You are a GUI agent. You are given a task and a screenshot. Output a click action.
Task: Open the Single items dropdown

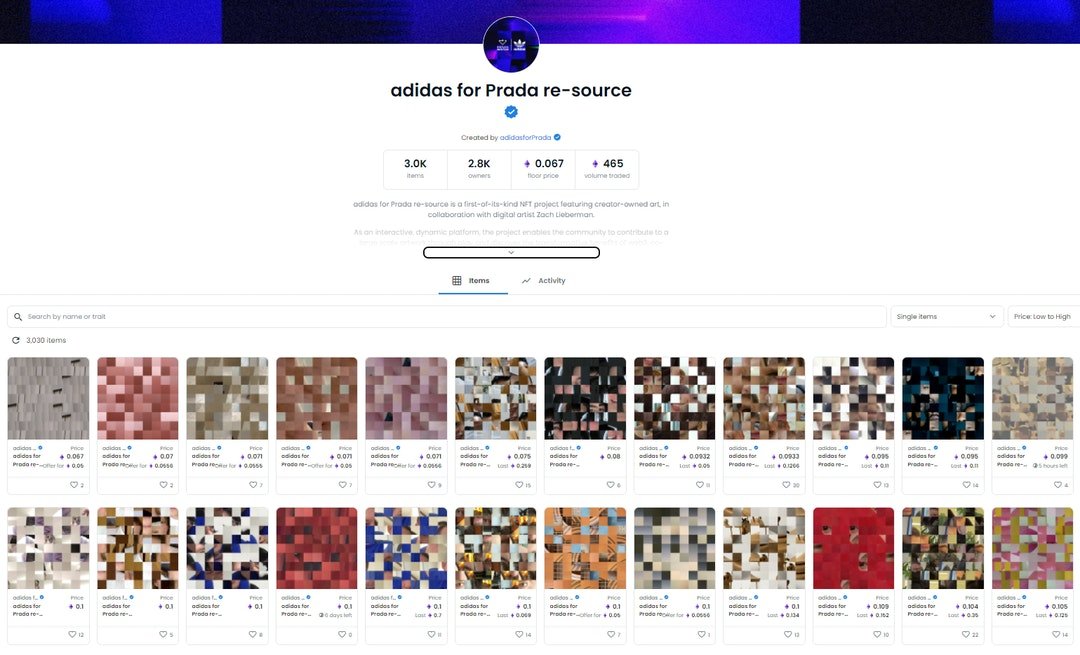(946, 317)
